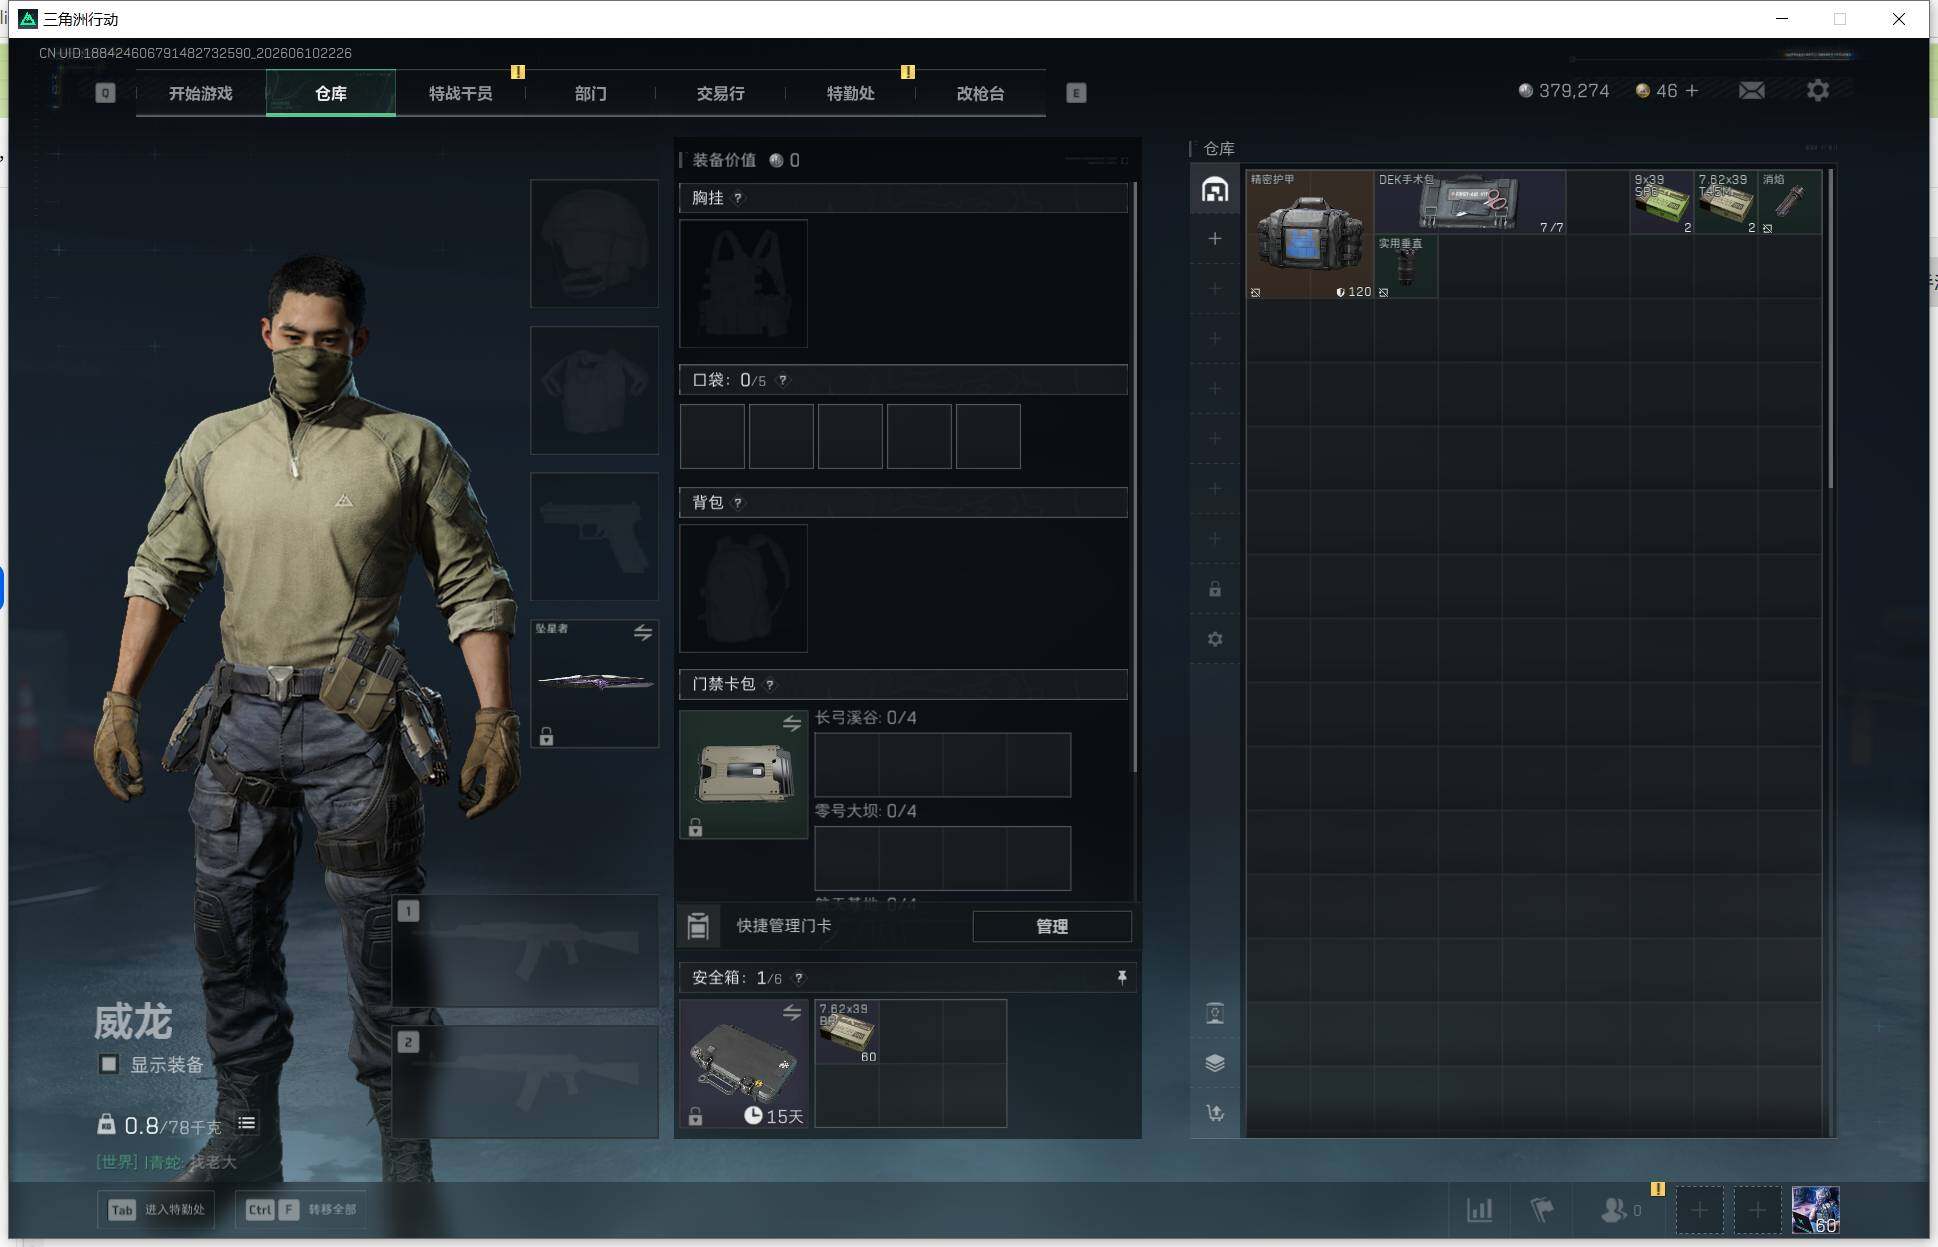Click the 零号大坝 card slots
Viewport: 1938px width, 1247px height.
(942, 858)
